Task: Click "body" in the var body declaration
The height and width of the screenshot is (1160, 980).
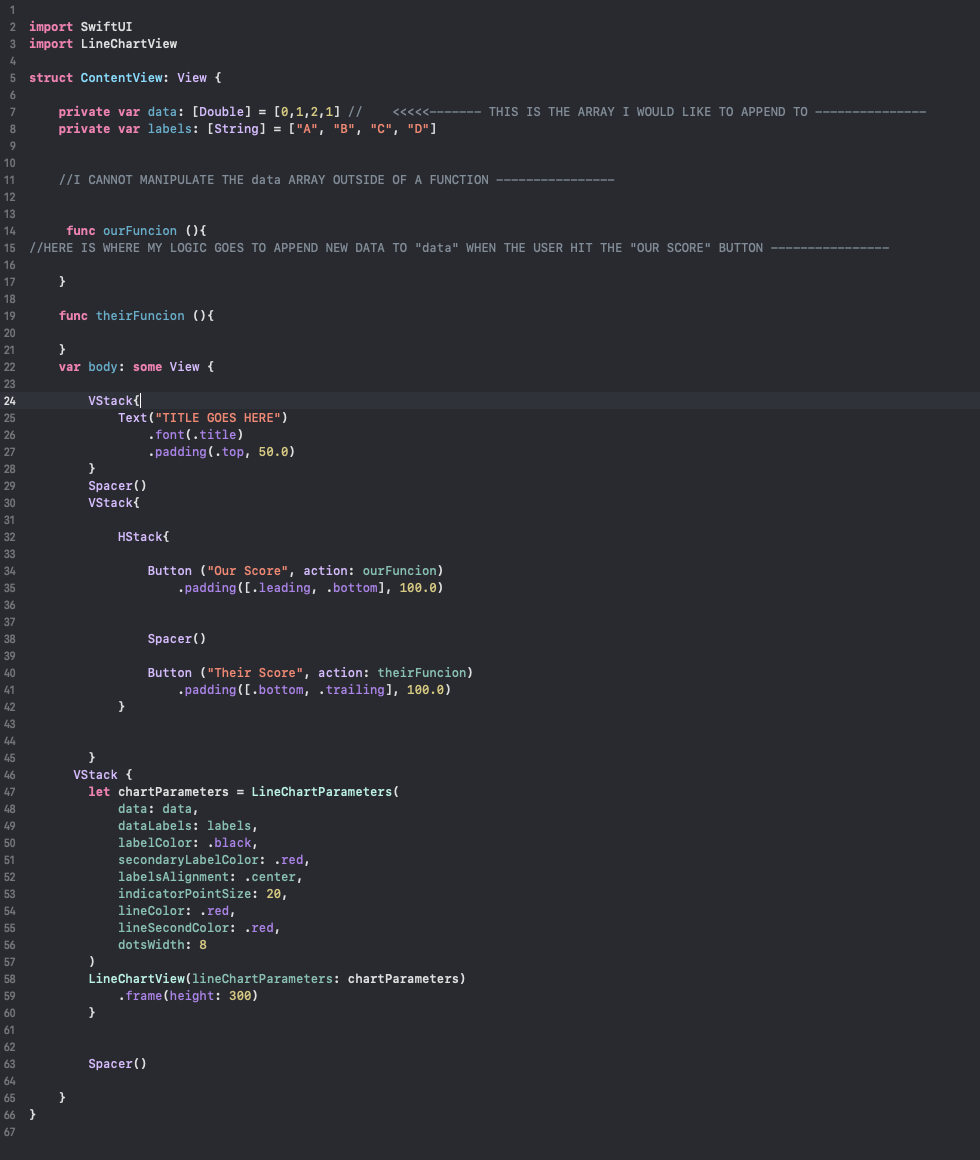Action: pyautogui.click(x=102, y=367)
